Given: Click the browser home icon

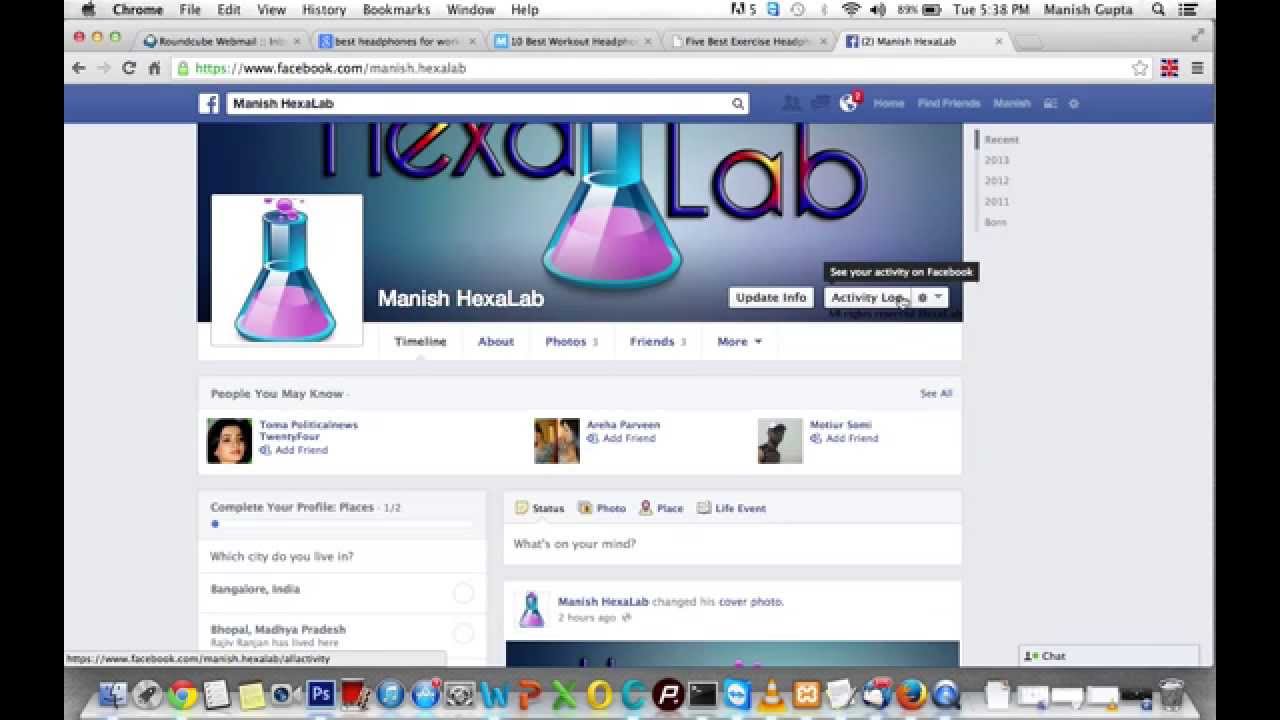Looking at the screenshot, I should 154,68.
